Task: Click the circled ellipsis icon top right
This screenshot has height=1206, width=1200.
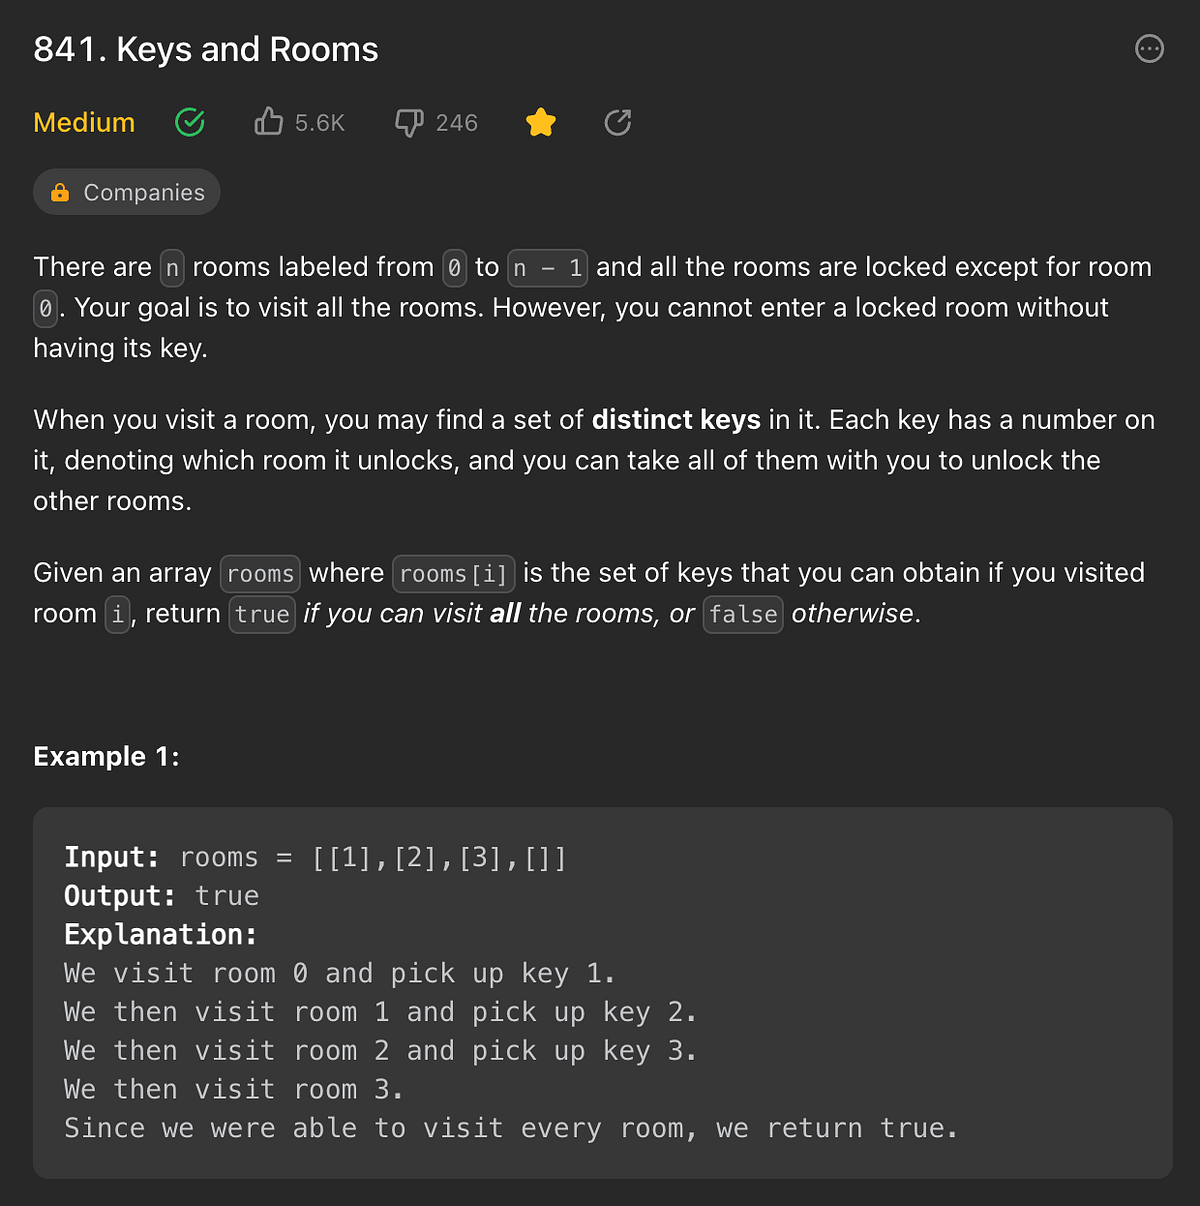Action: click(x=1149, y=48)
